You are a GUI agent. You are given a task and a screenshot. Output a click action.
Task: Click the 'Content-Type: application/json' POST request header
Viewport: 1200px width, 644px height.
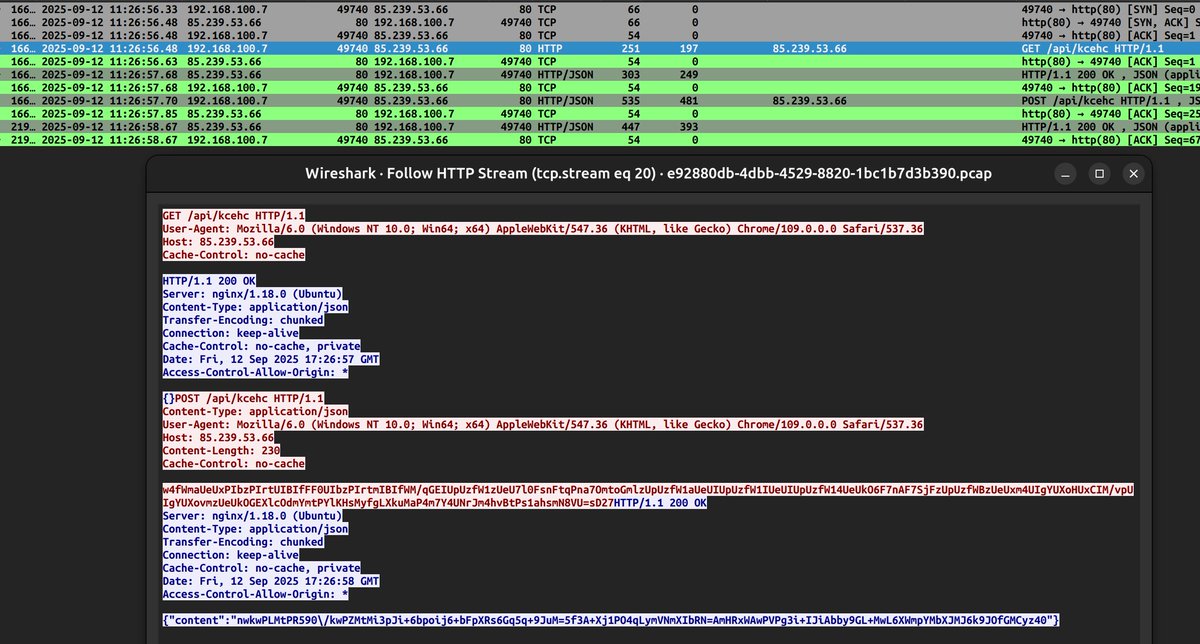[255, 411]
